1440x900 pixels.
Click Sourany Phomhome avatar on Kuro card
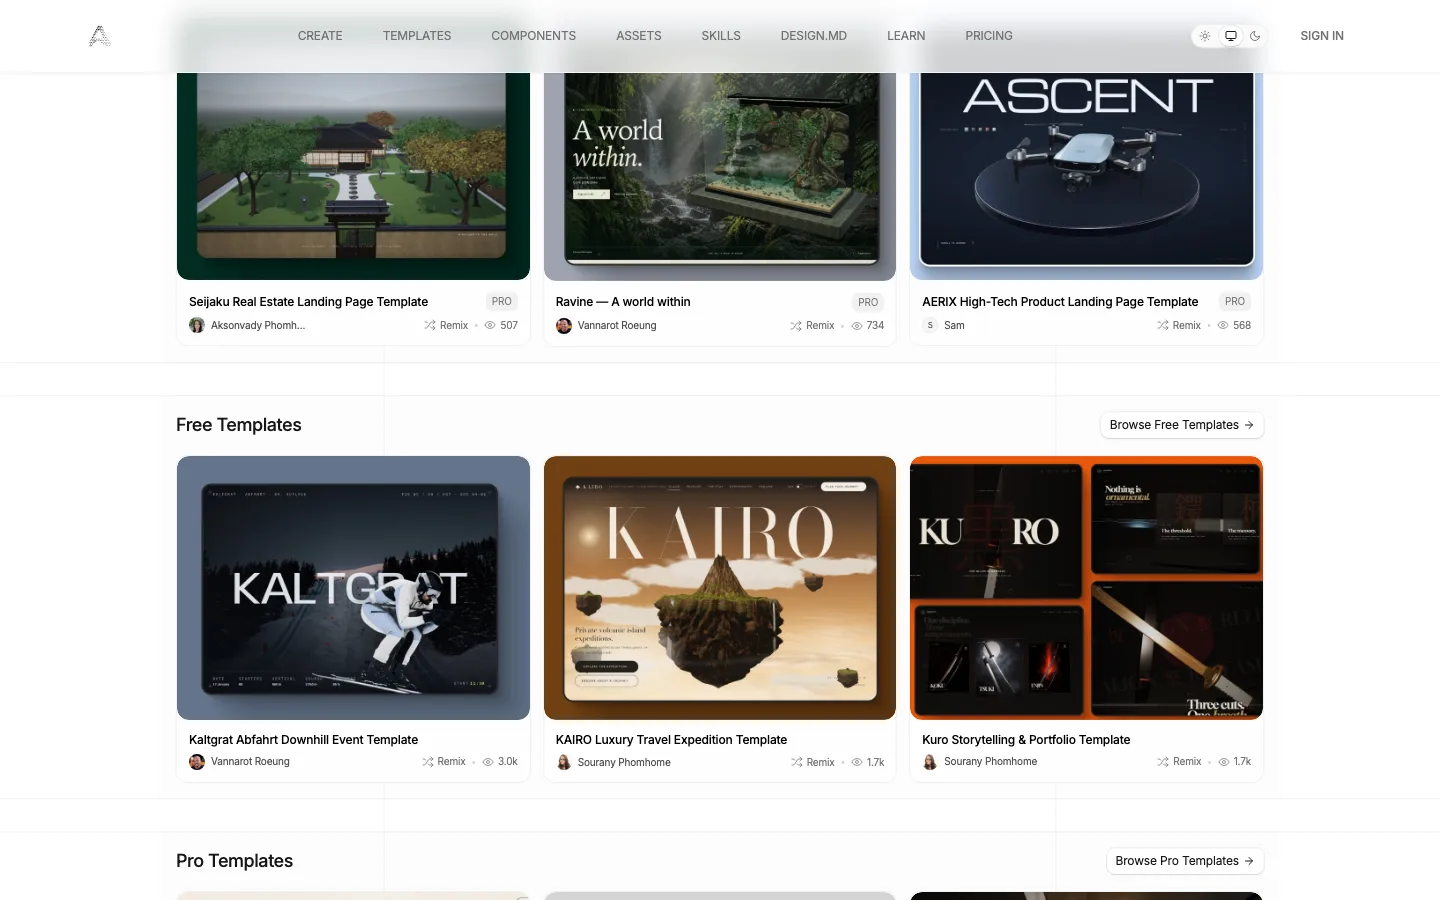[930, 762]
